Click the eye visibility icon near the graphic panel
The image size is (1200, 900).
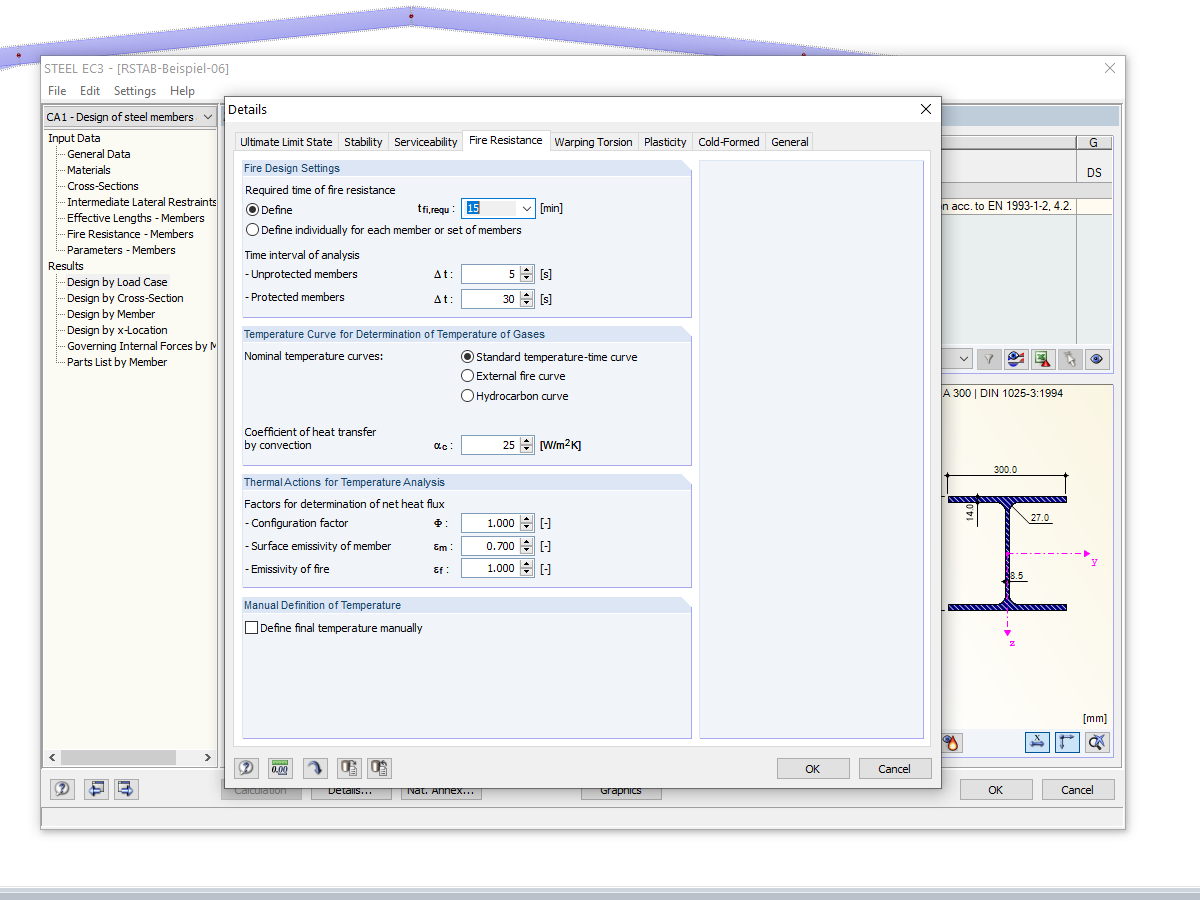point(1096,358)
